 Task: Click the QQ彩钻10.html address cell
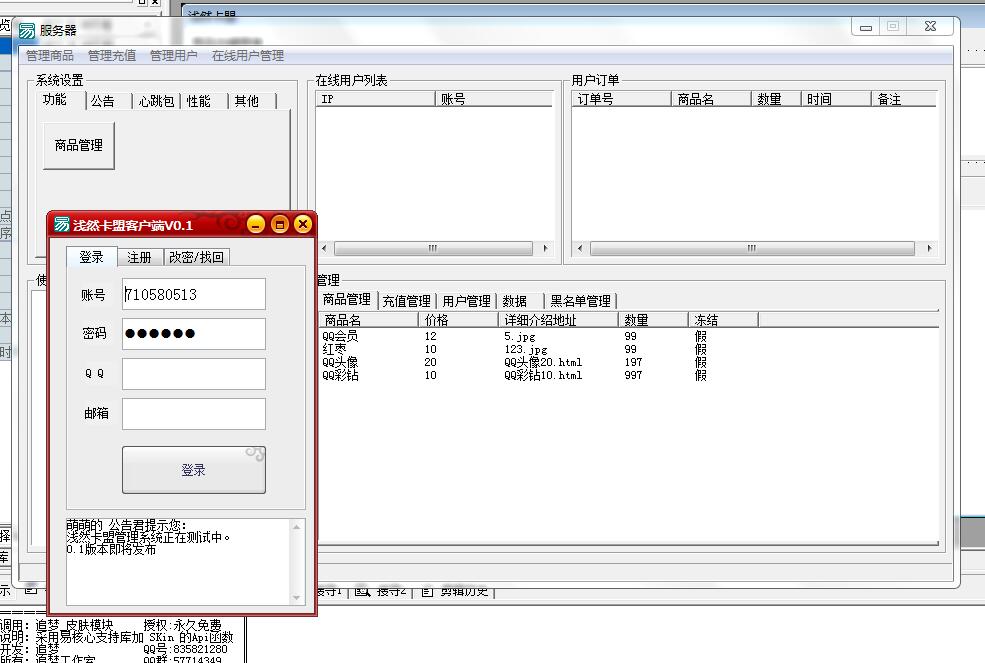543,375
